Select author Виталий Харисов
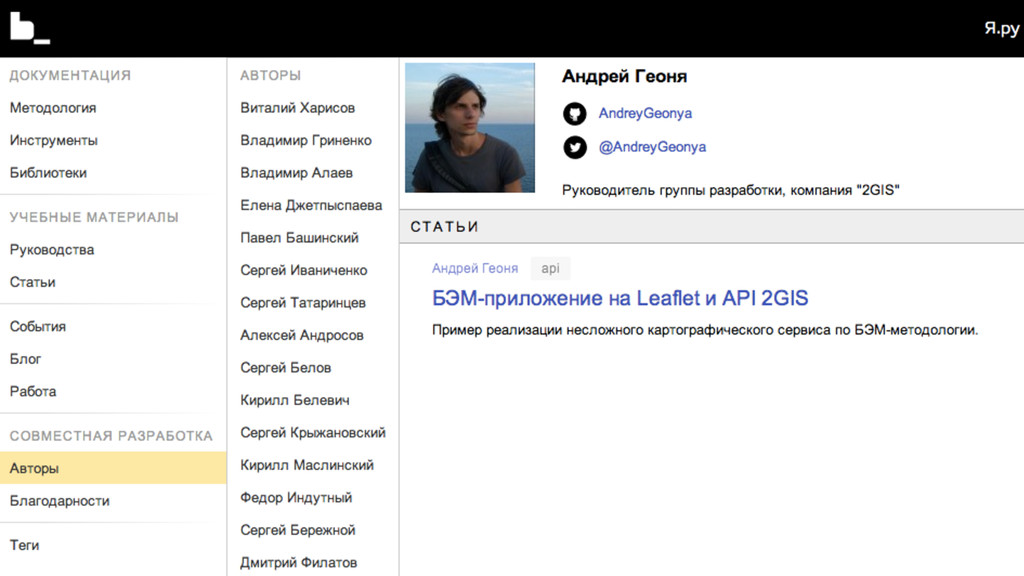1024x576 pixels. 298,108
